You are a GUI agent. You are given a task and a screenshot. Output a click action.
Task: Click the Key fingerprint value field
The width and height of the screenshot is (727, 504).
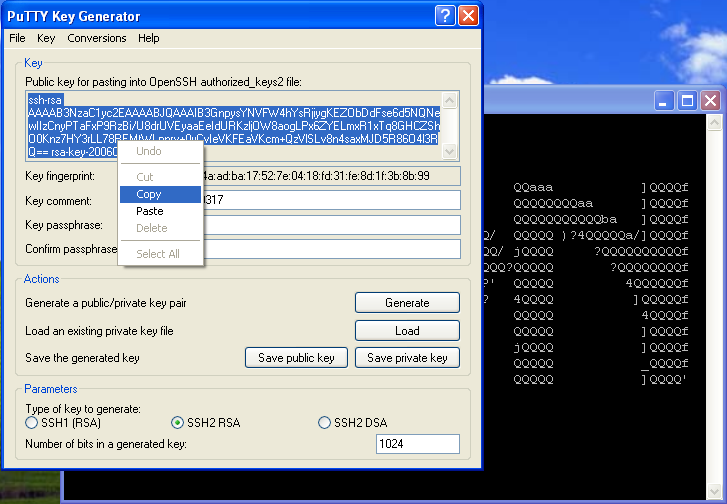332,176
